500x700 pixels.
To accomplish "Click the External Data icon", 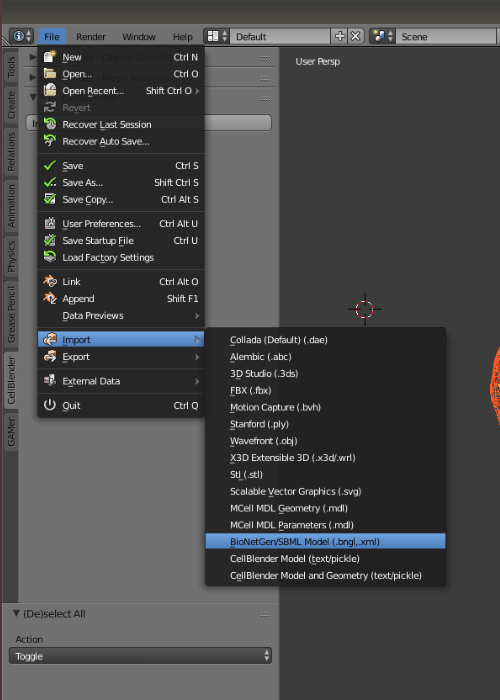I will [x=50, y=381].
